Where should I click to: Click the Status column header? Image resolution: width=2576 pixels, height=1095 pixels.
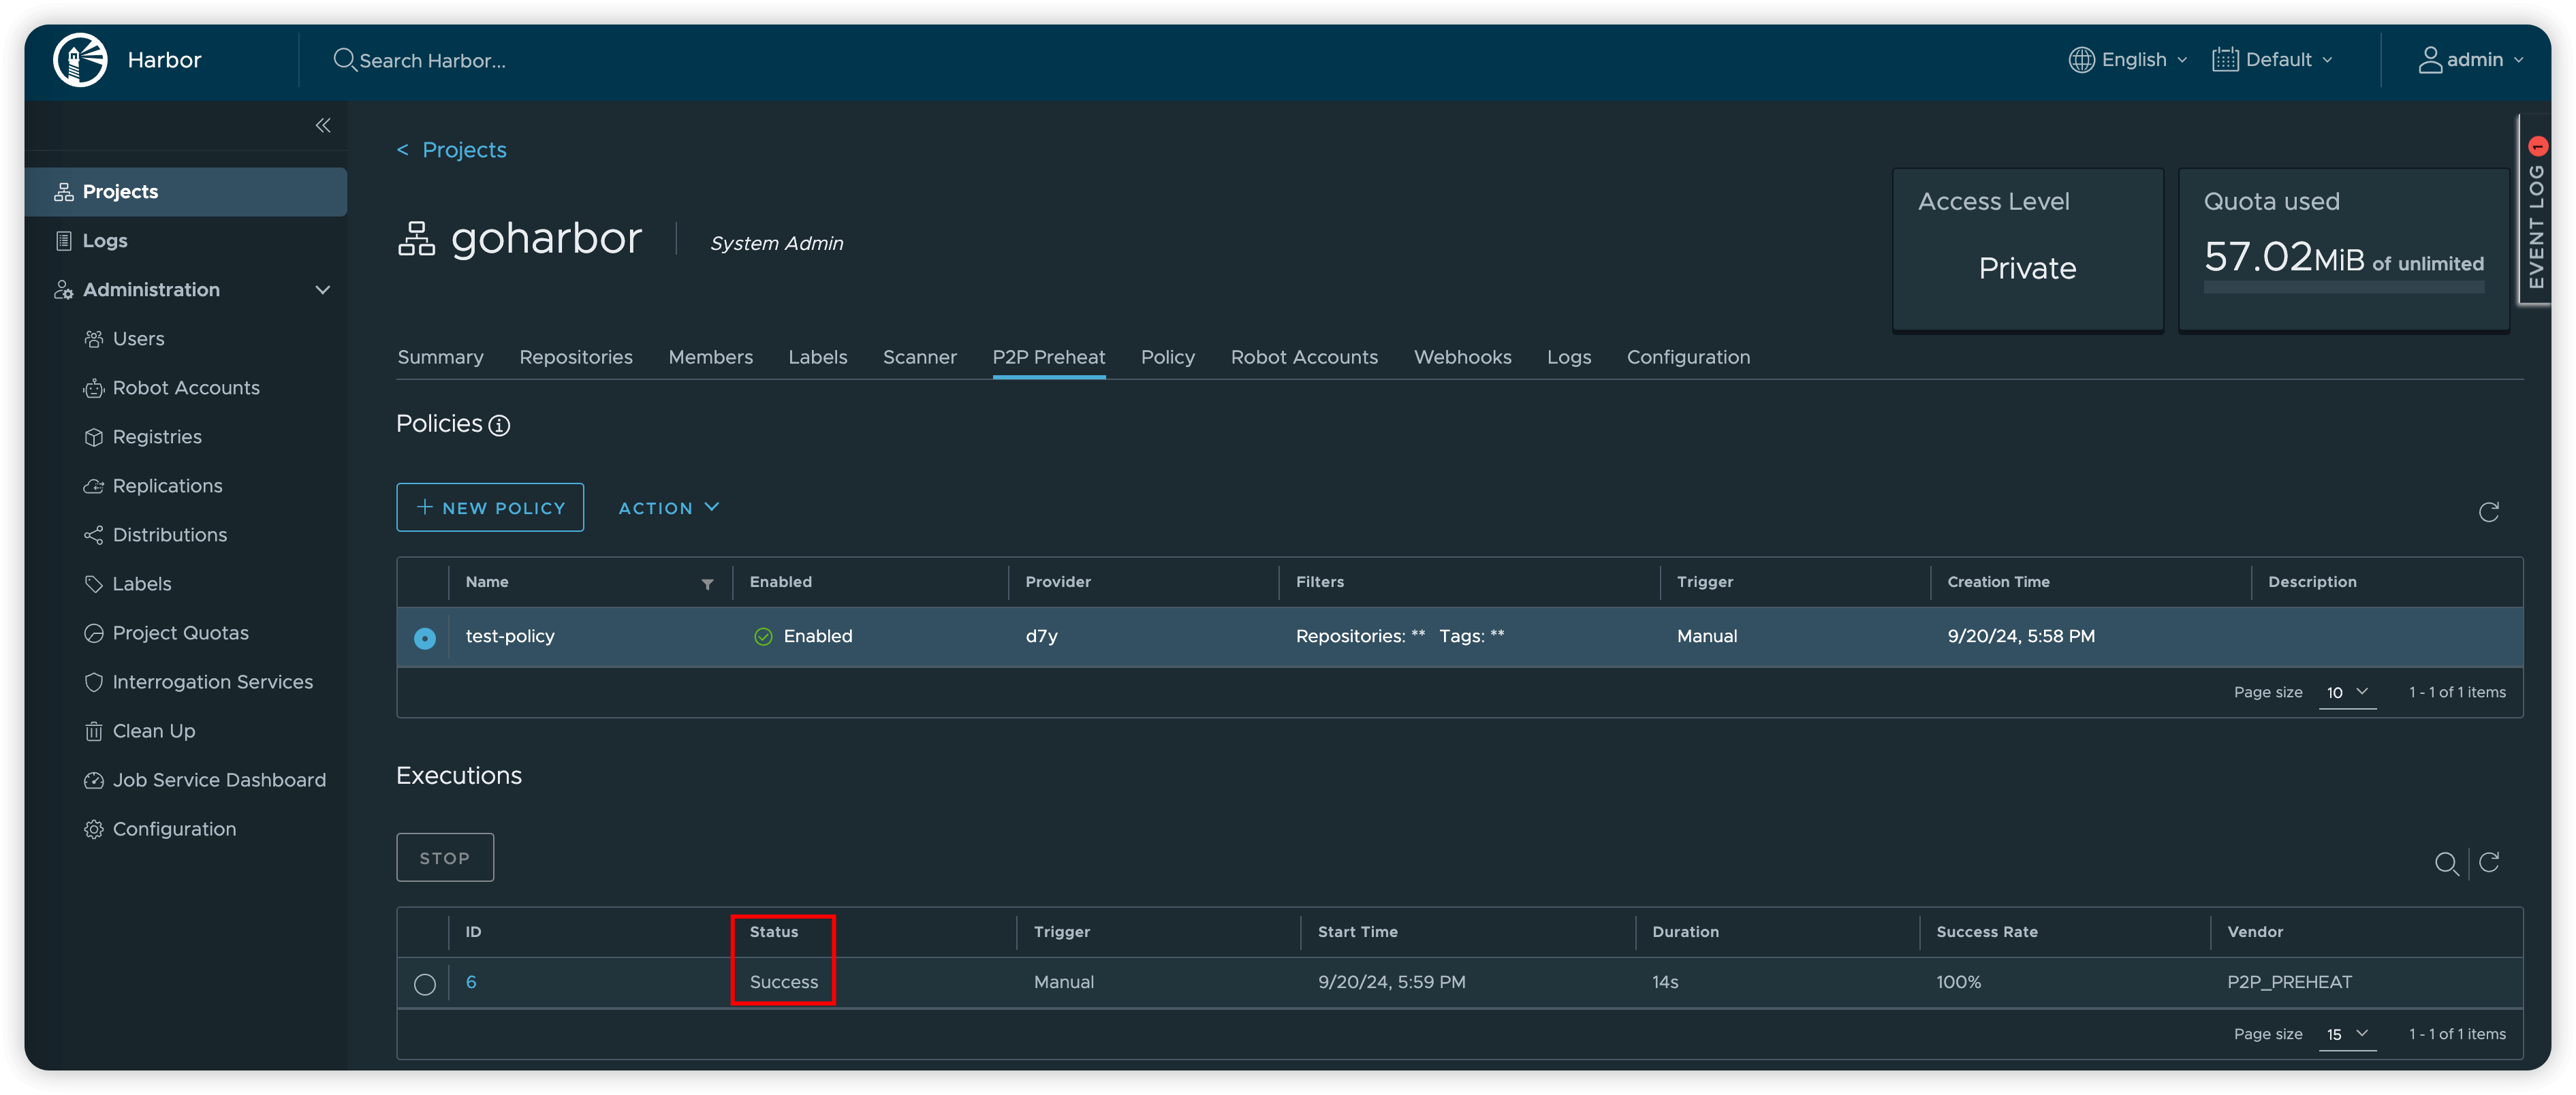(x=774, y=931)
